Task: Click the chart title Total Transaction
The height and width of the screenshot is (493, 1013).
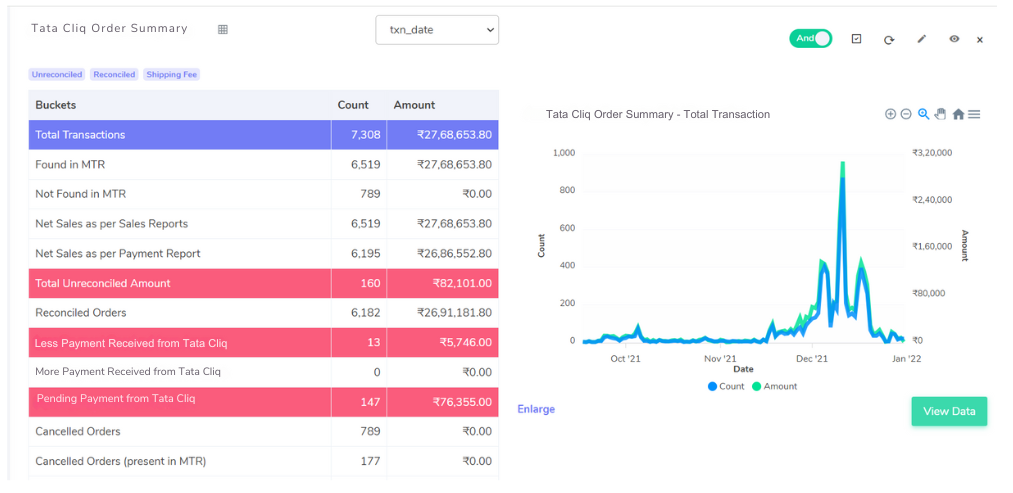Action: click(x=658, y=114)
